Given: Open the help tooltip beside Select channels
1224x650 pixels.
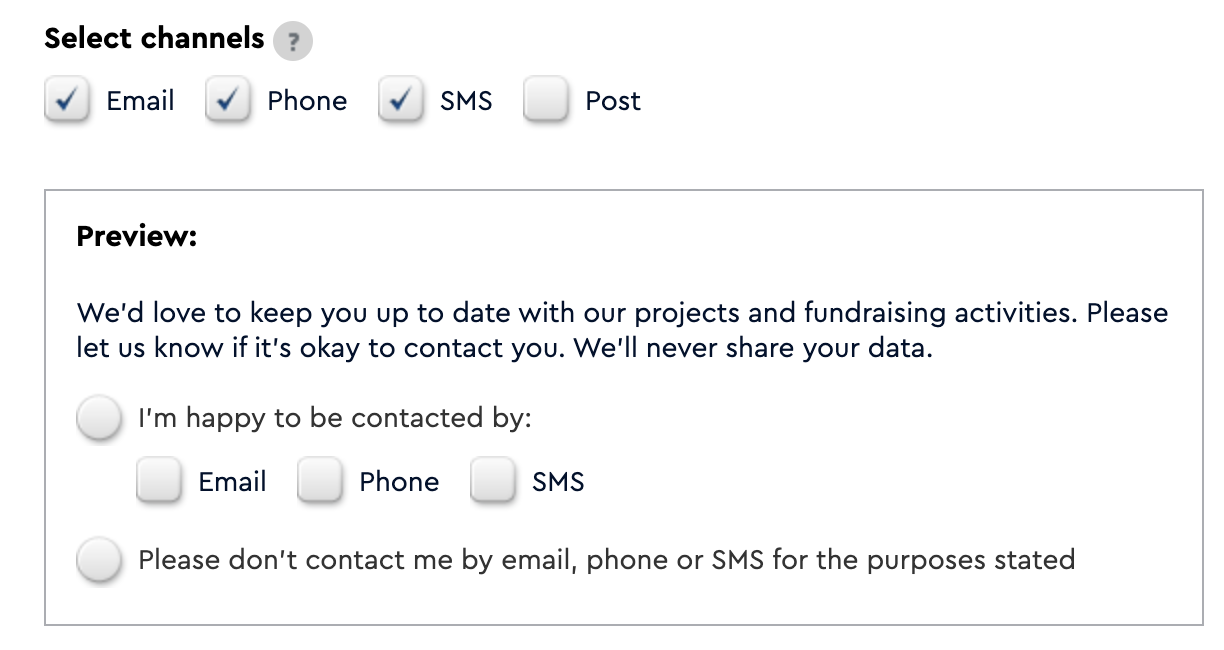Looking at the screenshot, I should click(x=293, y=42).
